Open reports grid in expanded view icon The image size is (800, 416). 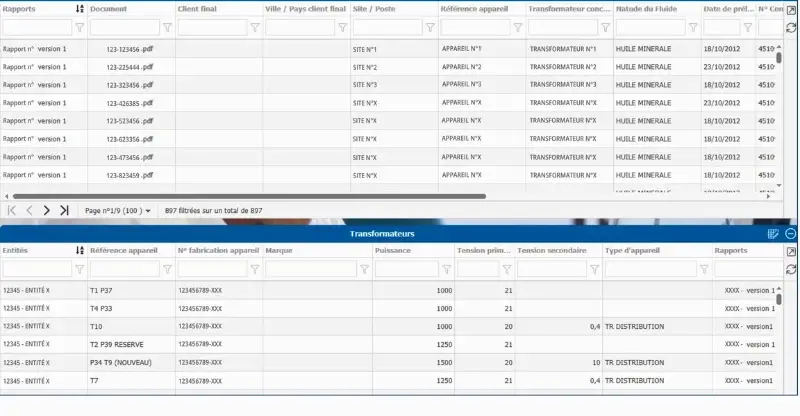coord(791,10)
